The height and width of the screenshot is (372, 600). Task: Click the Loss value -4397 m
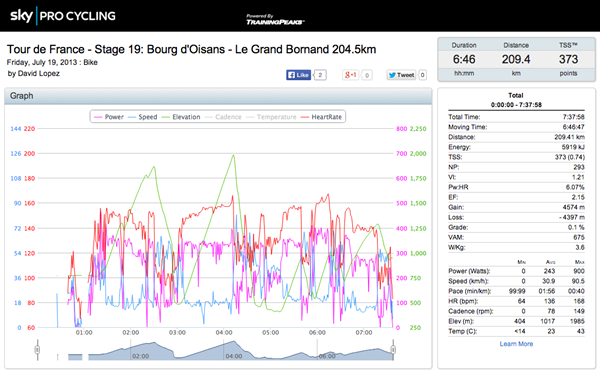pyautogui.click(x=572, y=217)
